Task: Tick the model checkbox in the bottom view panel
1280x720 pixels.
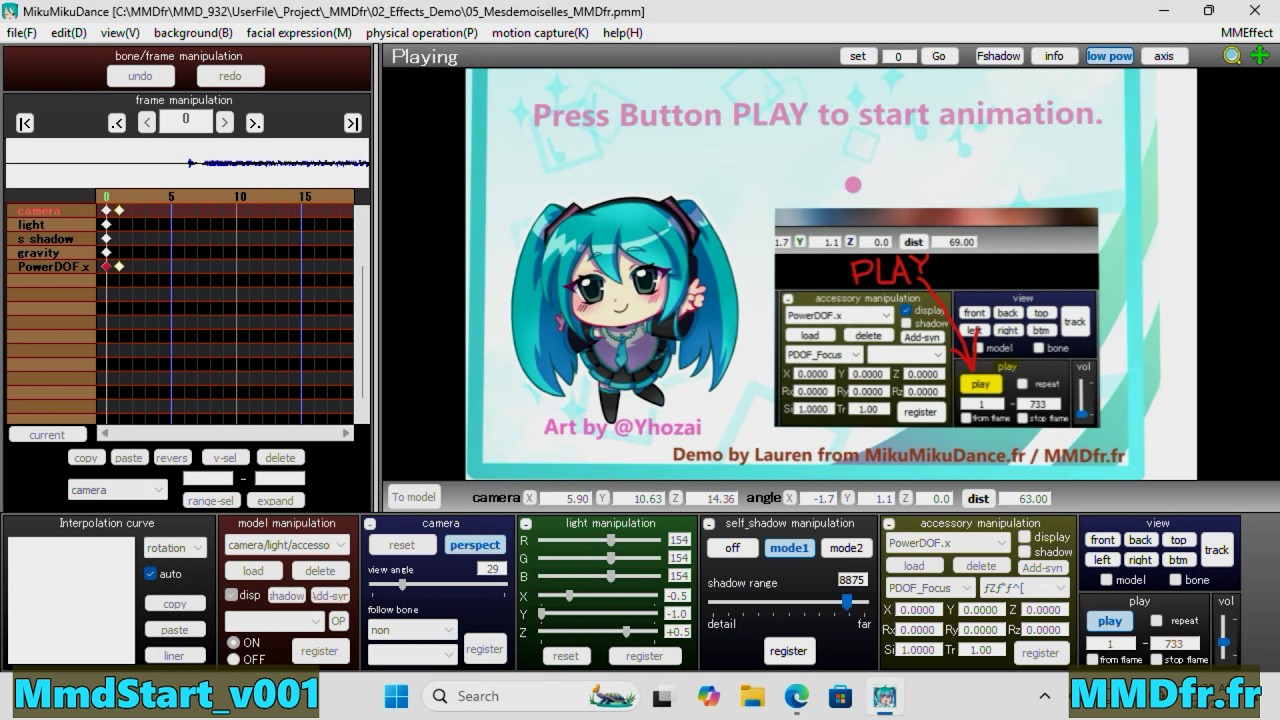Action: click(1106, 580)
